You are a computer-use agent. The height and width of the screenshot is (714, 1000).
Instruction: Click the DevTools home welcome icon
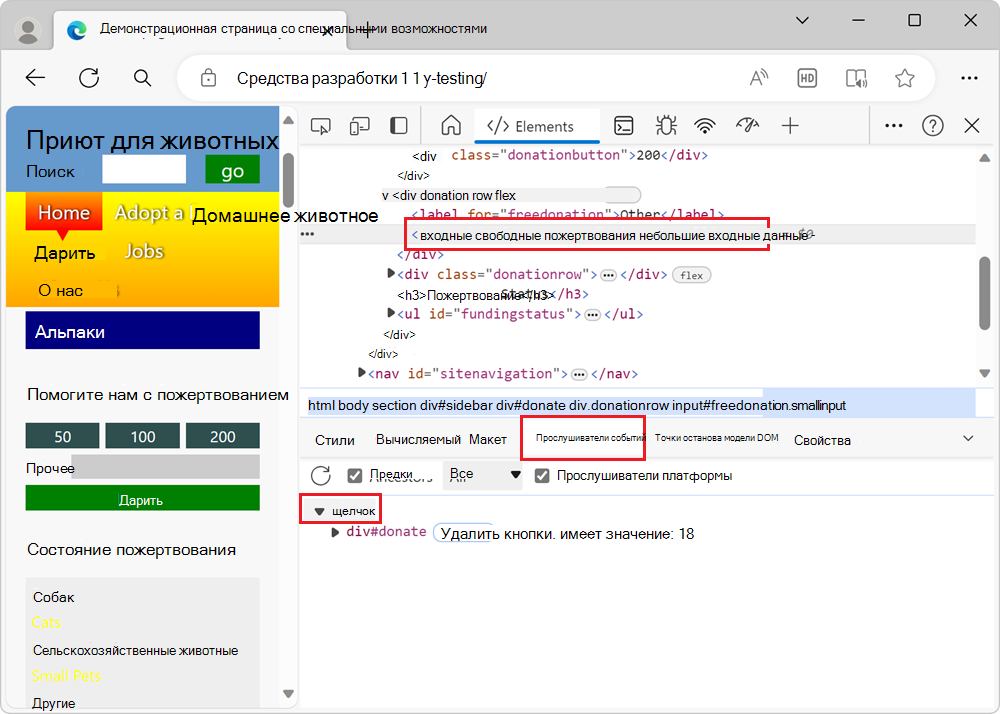tap(450, 125)
